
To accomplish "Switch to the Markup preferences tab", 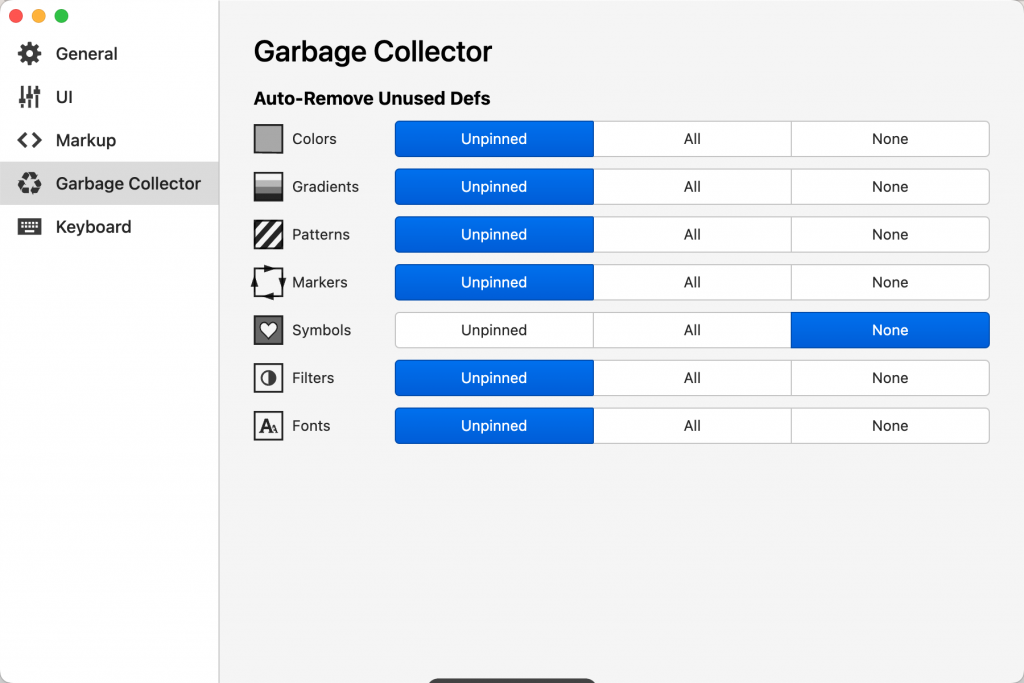I will (x=85, y=141).
